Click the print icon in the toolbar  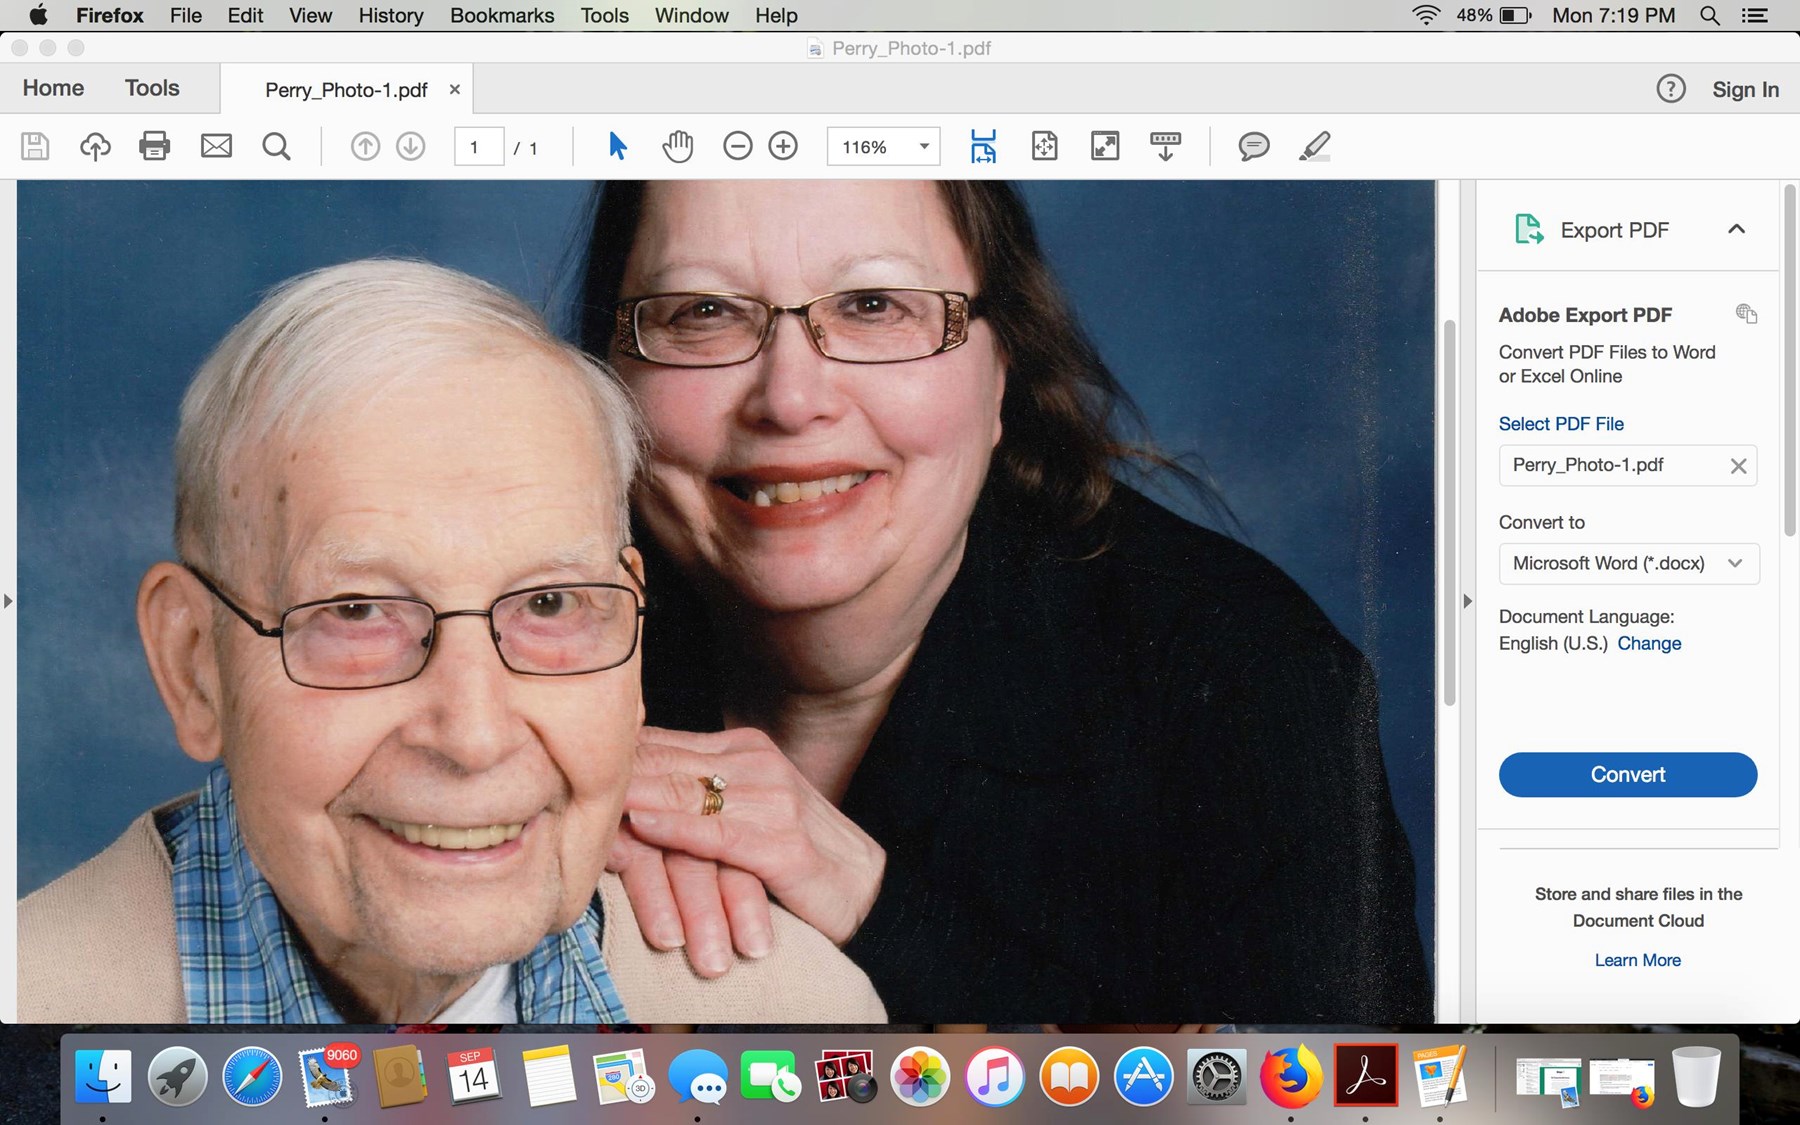(x=154, y=146)
